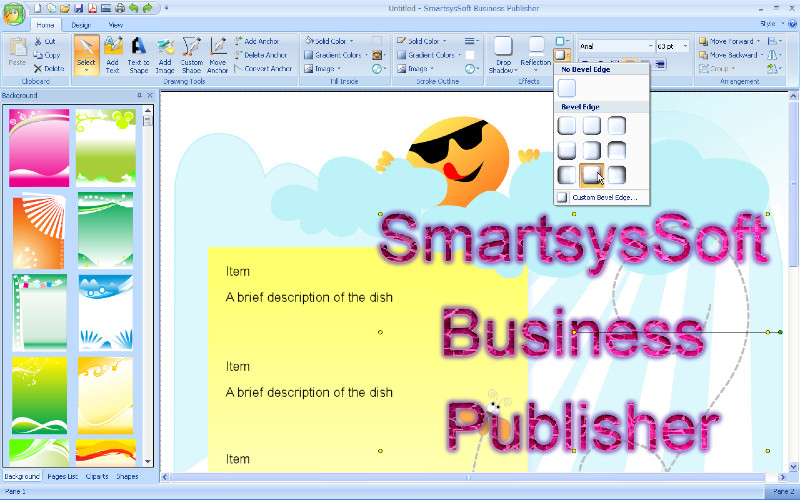
Task: Select the Move Anchor tool
Action: coord(218,55)
